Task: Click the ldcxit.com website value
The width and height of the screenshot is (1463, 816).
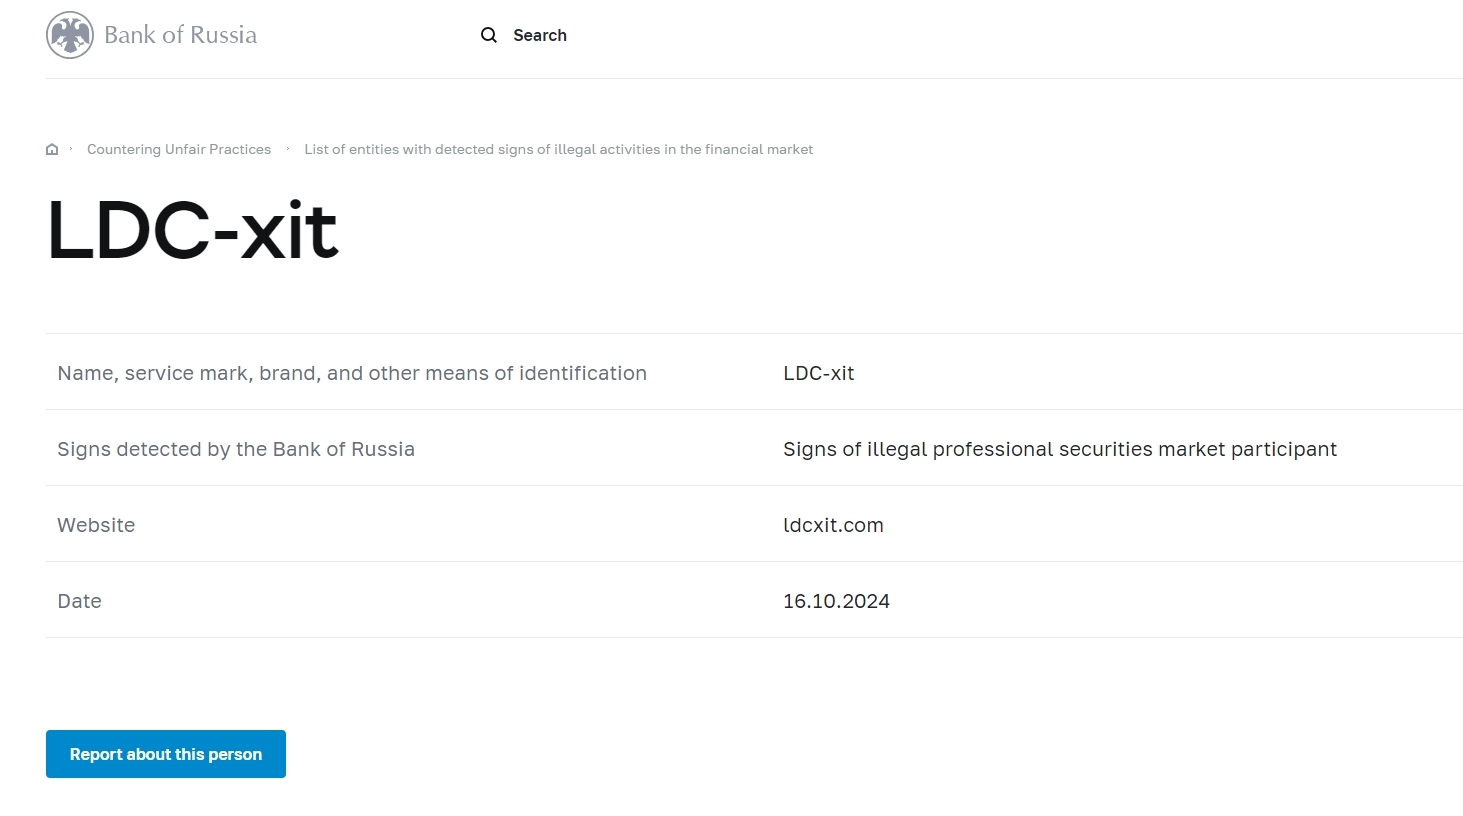Action: (833, 525)
